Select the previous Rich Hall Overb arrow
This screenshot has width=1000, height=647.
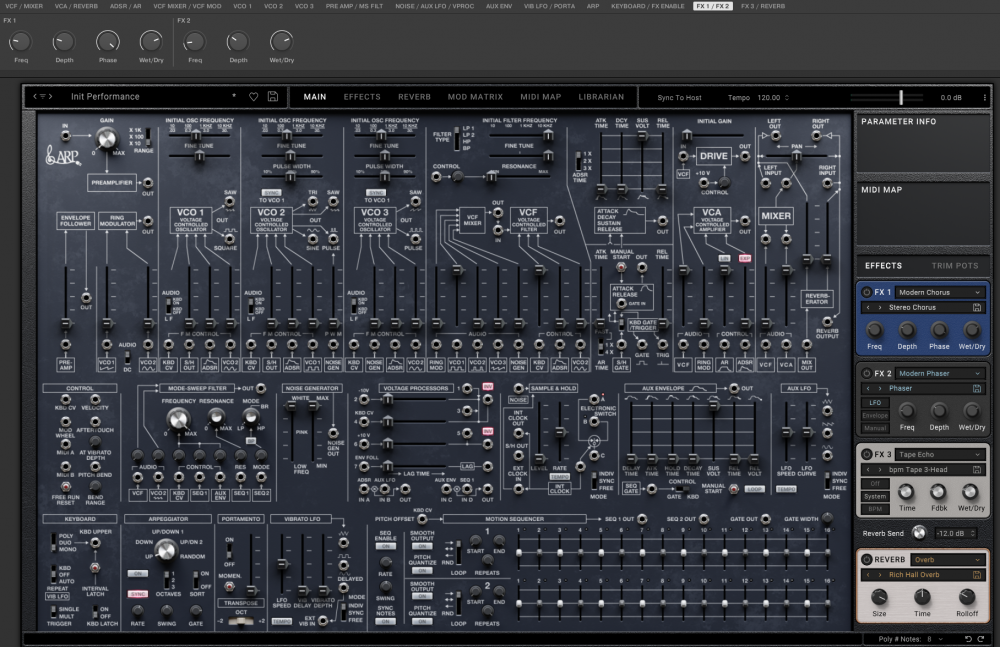point(868,575)
